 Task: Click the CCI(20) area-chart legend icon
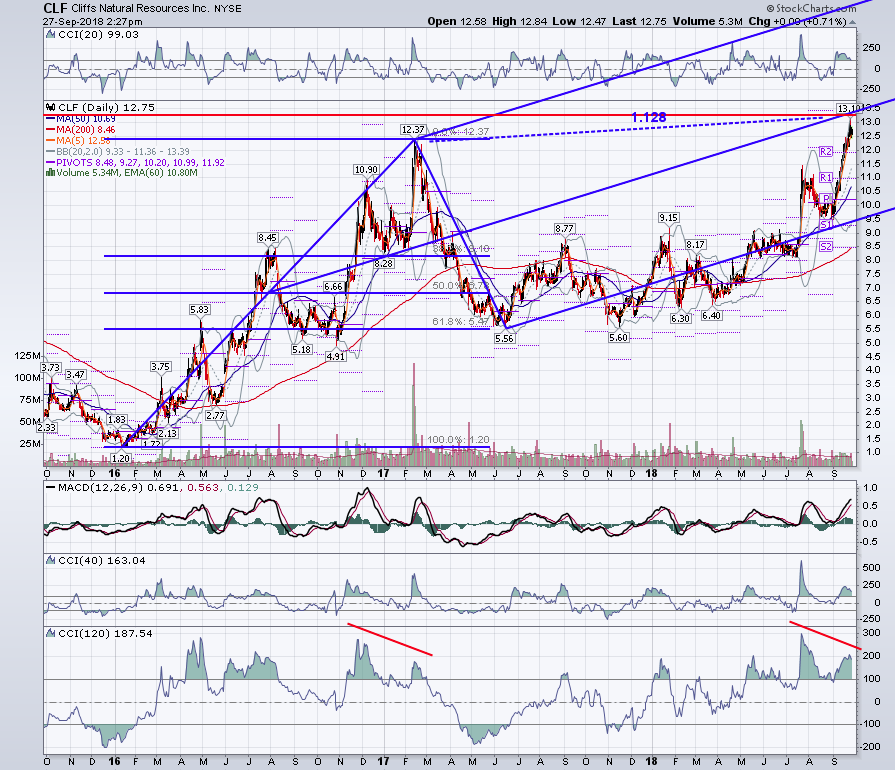coord(51,34)
